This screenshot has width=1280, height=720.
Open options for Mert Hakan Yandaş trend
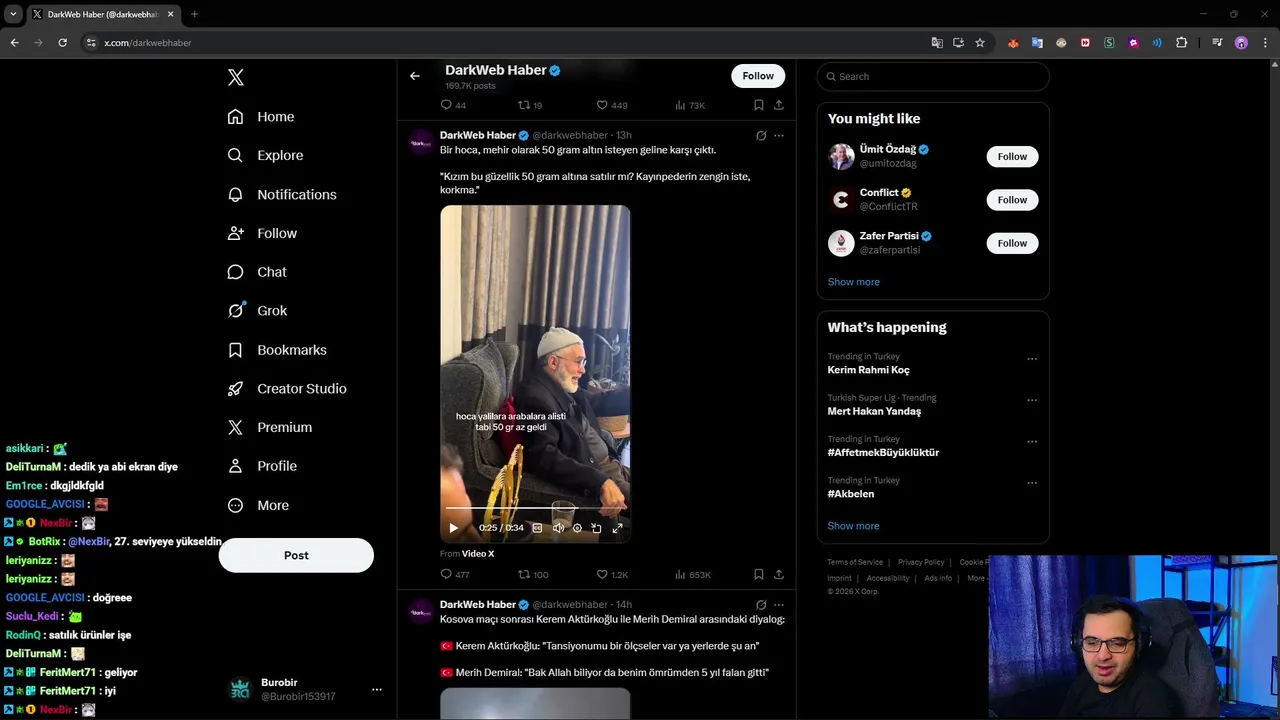pyautogui.click(x=1032, y=400)
